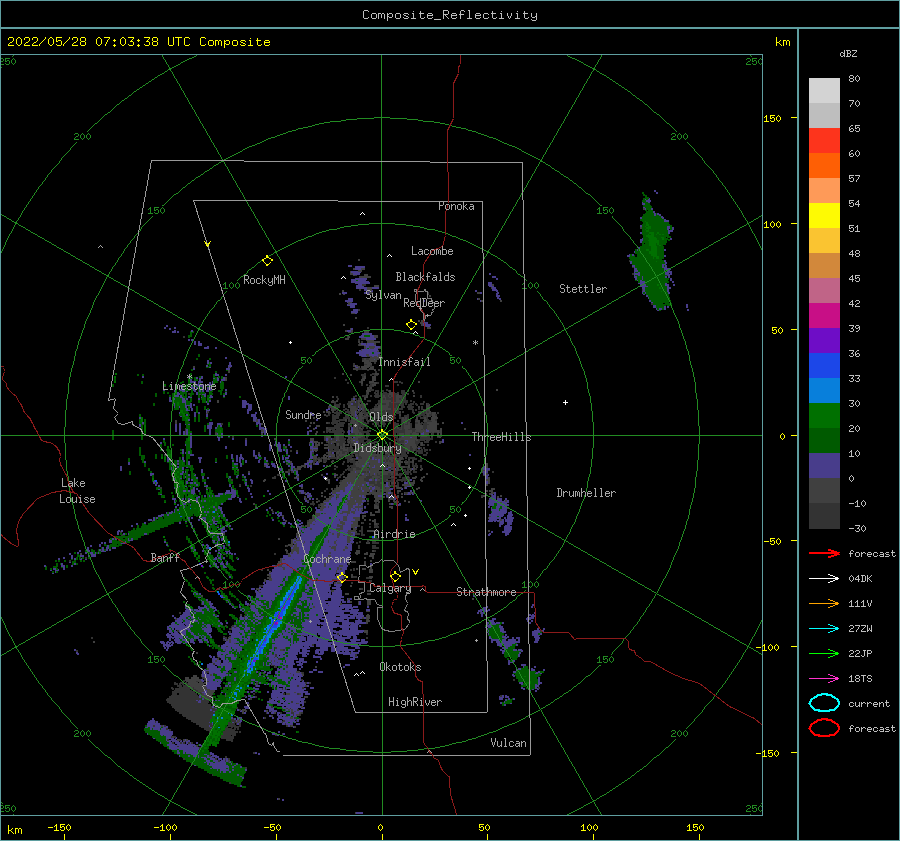The width and height of the screenshot is (900, 841).
Task: Click the blue 36 dBZ color swatch
Action: [824, 366]
